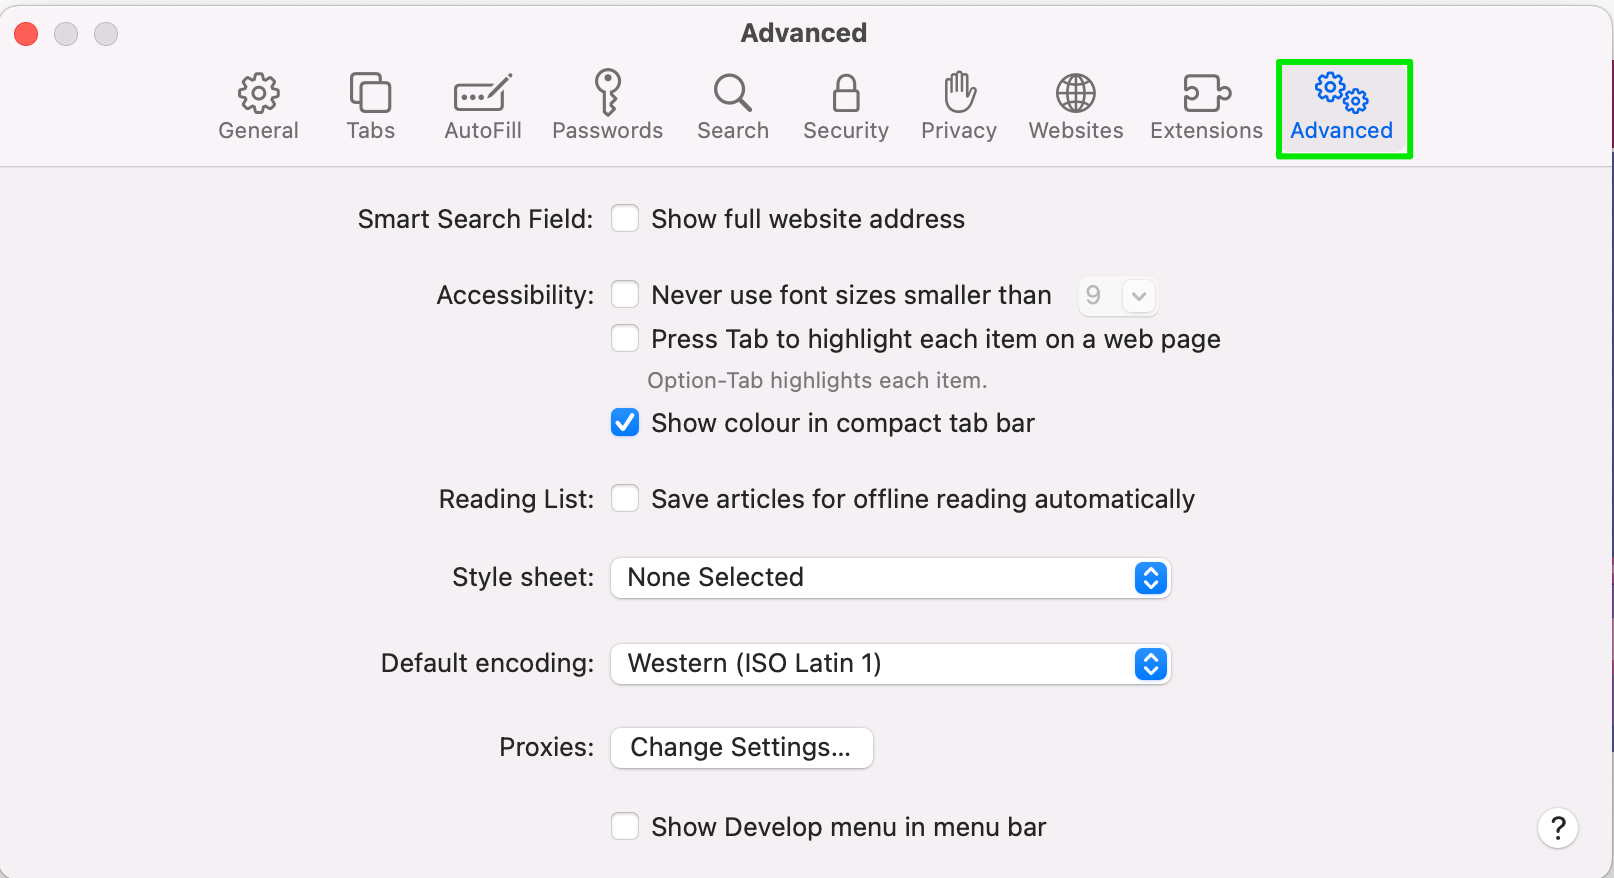This screenshot has width=1614, height=878.
Task: Open the Style sheet dropdown
Action: tap(890, 578)
